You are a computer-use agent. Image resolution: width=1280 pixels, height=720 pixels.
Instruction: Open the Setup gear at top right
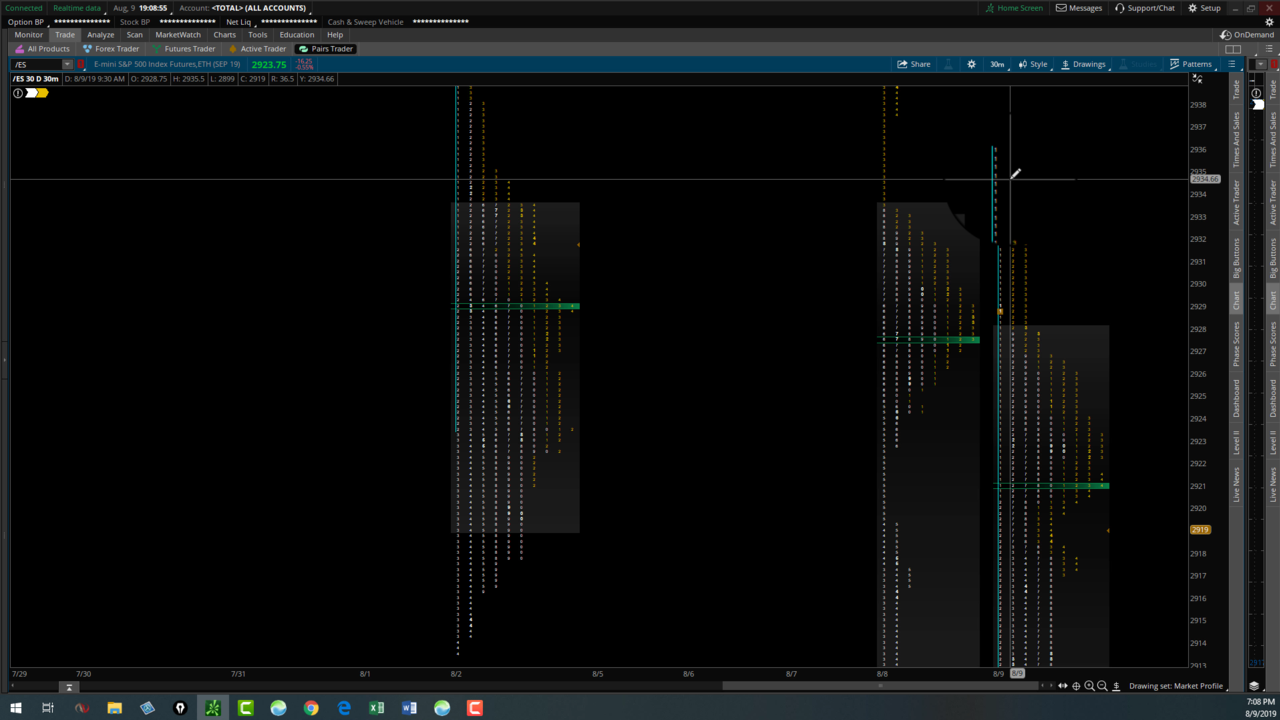[1192, 8]
